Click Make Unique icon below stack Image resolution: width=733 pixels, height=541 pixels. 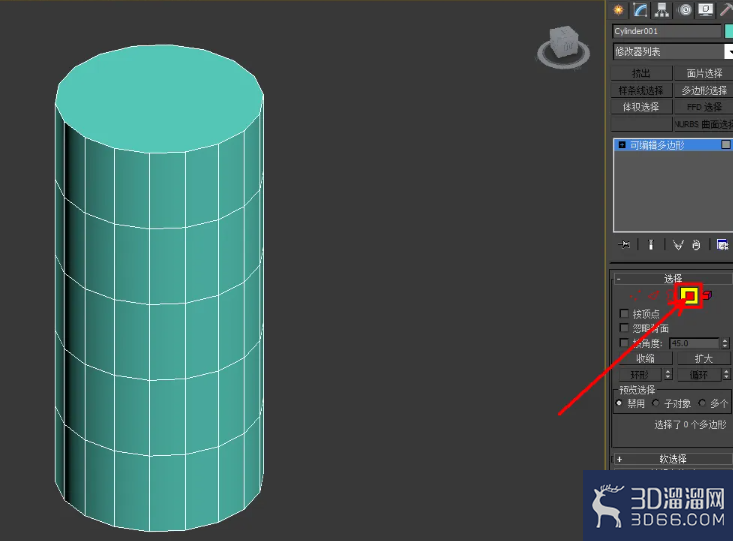pyautogui.click(x=678, y=245)
